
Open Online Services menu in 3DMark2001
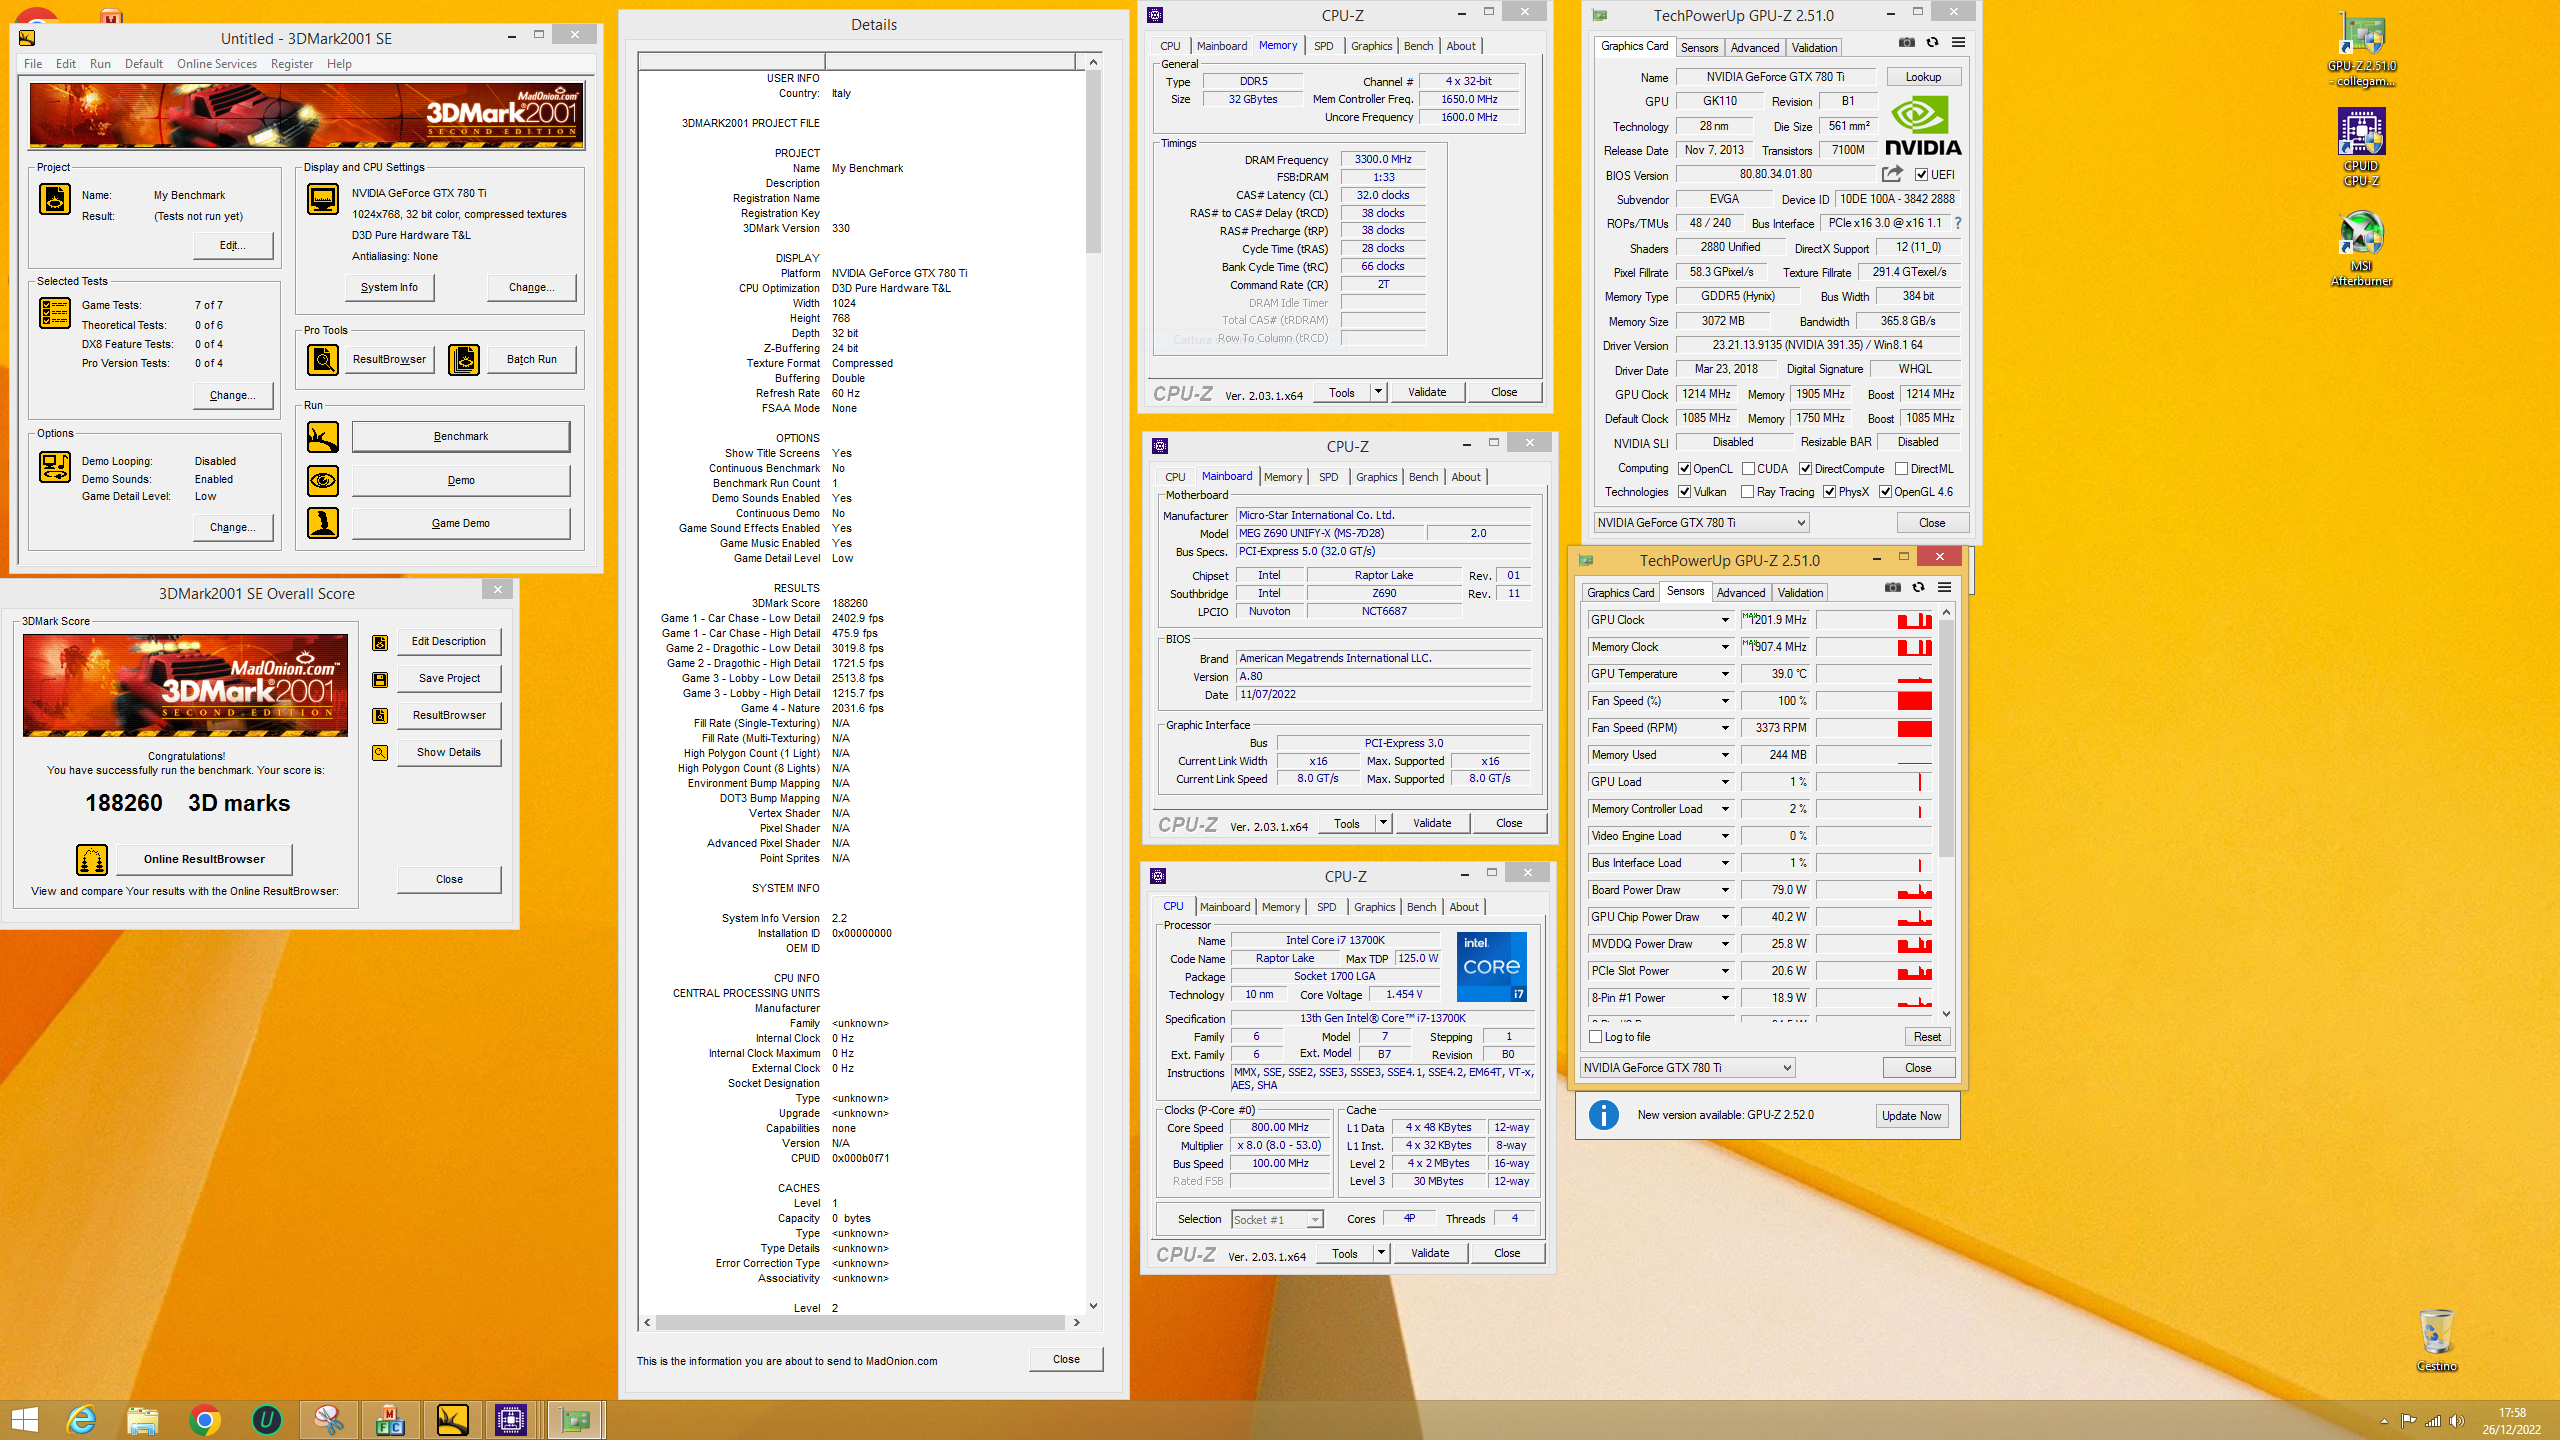click(x=217, y=64)
